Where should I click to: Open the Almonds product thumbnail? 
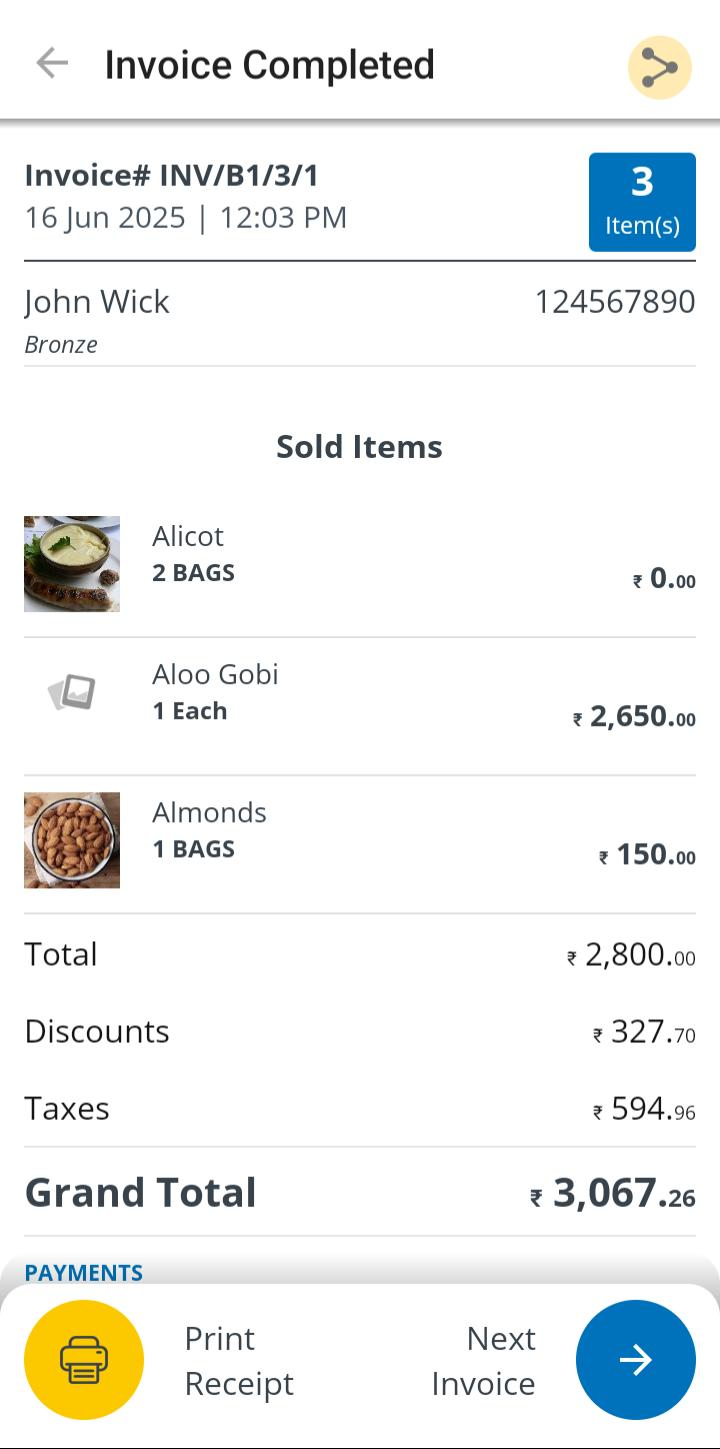click(x=72, y=840)
